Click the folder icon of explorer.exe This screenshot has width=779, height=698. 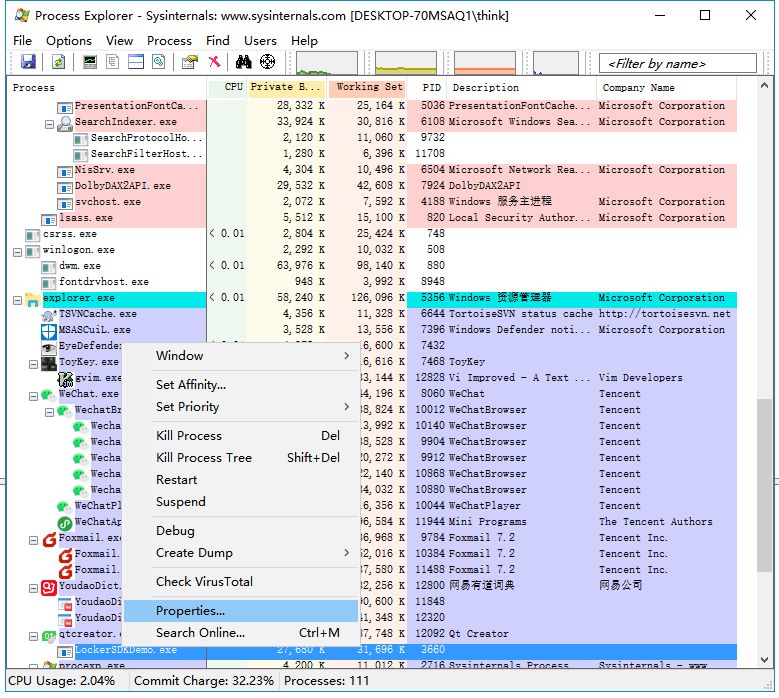click(x=33, y=299)
